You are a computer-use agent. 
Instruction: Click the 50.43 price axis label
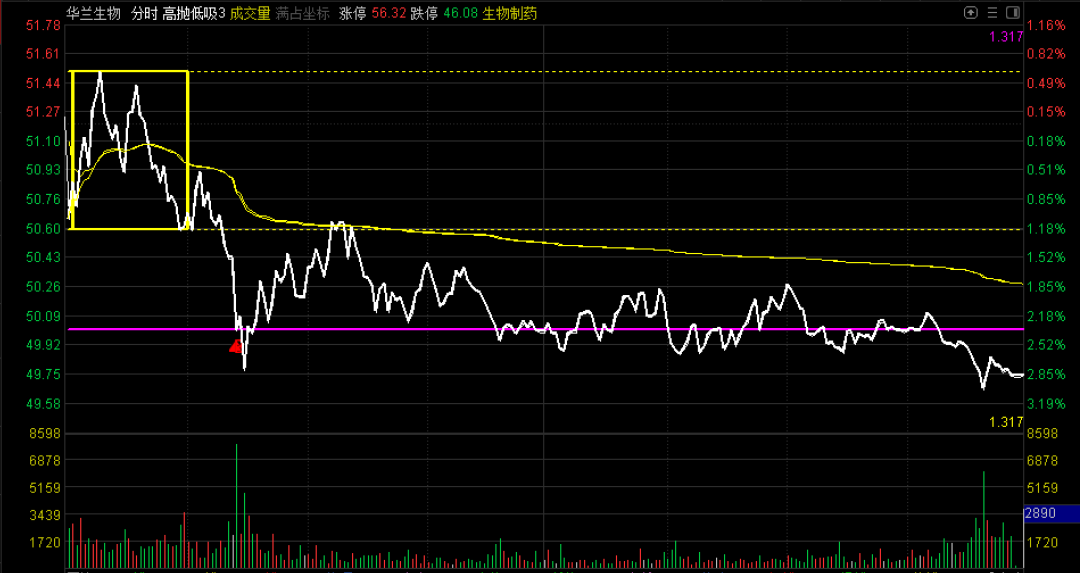pyautogui.click(x=43, y=257)
